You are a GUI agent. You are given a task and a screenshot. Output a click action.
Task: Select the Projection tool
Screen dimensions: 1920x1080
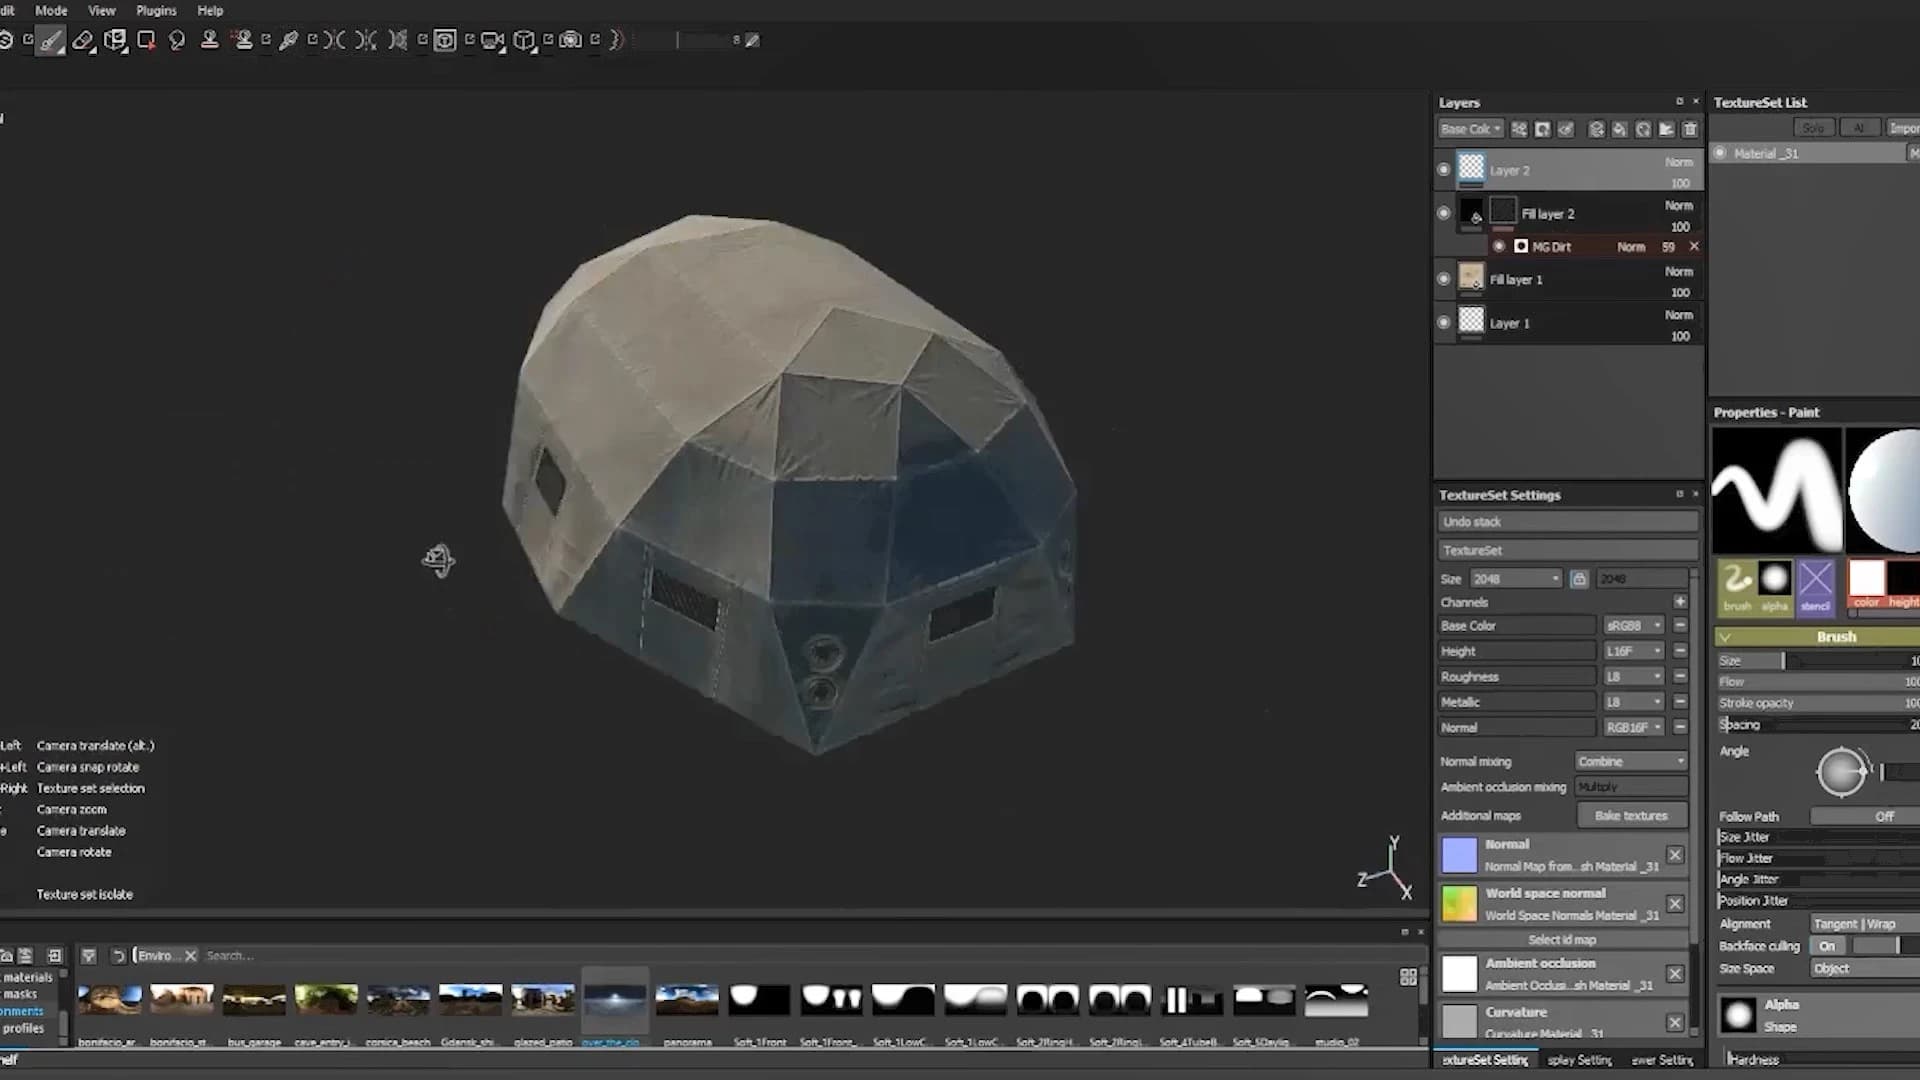tap(115, 42)
